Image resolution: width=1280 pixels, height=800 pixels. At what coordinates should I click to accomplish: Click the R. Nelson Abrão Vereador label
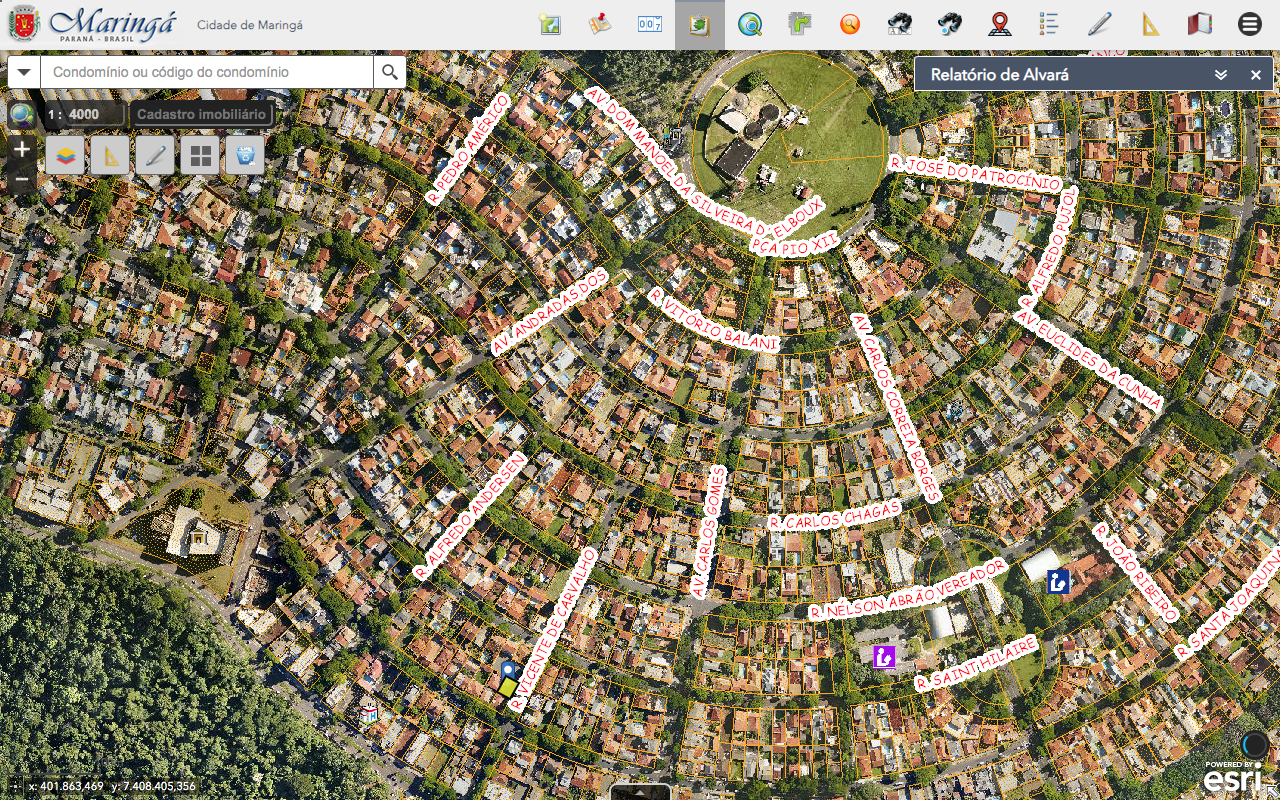906,590
